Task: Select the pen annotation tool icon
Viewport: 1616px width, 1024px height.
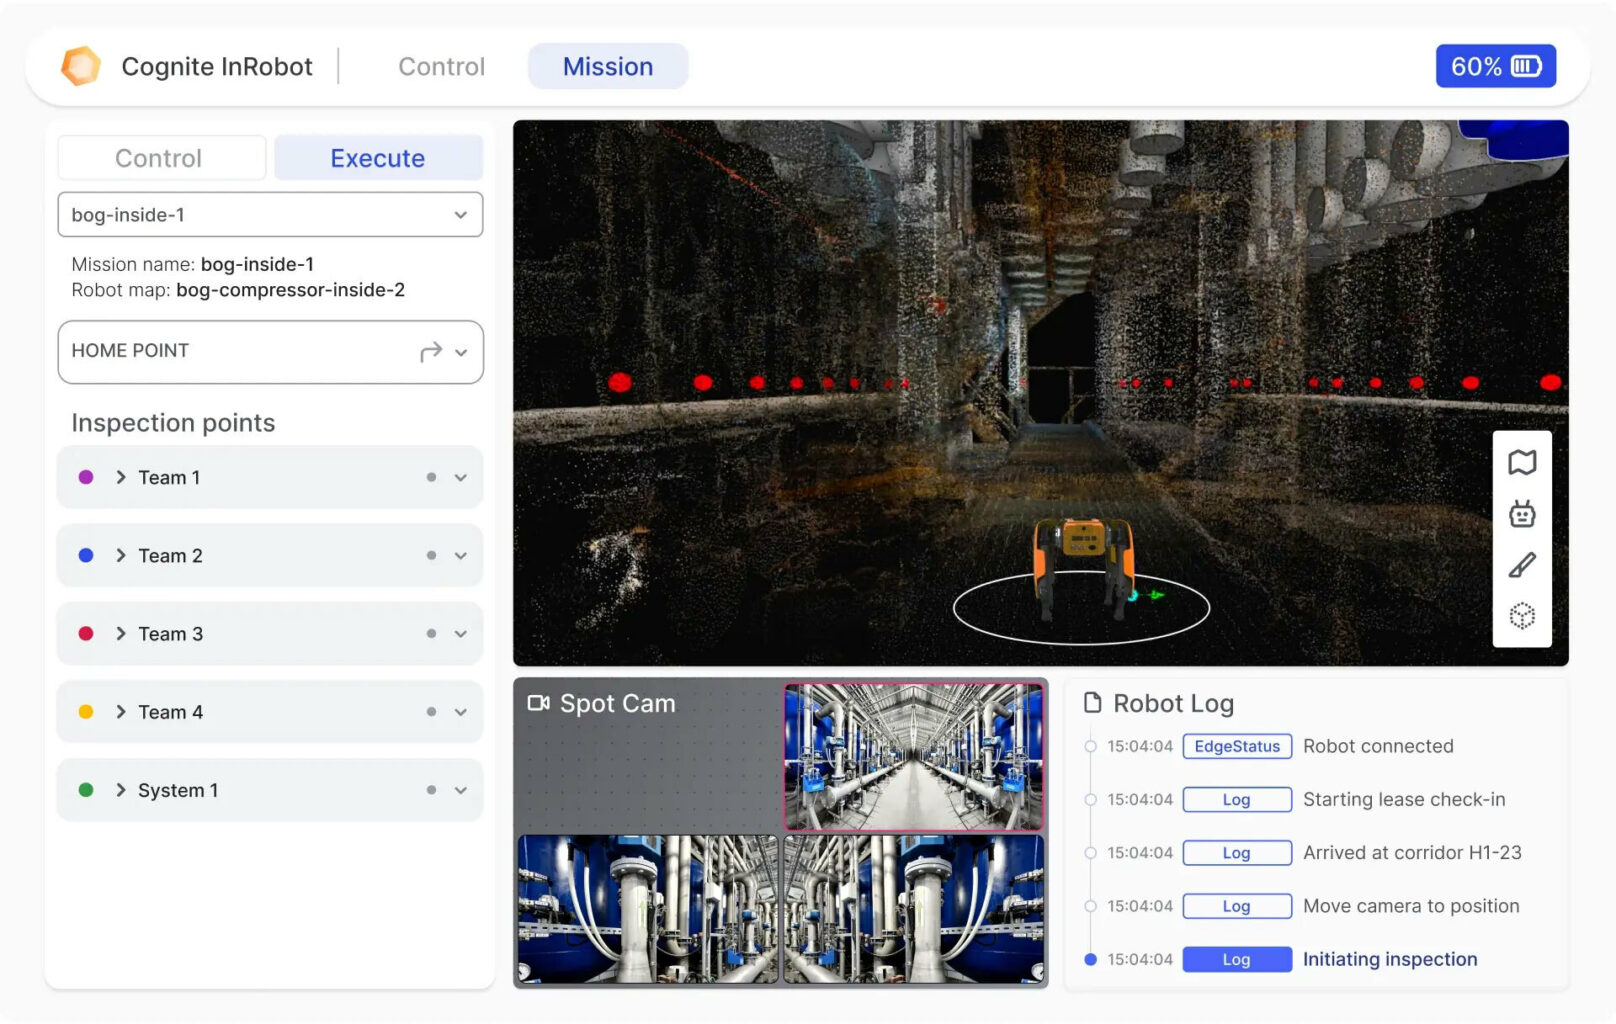Action: coord(1521,563)
